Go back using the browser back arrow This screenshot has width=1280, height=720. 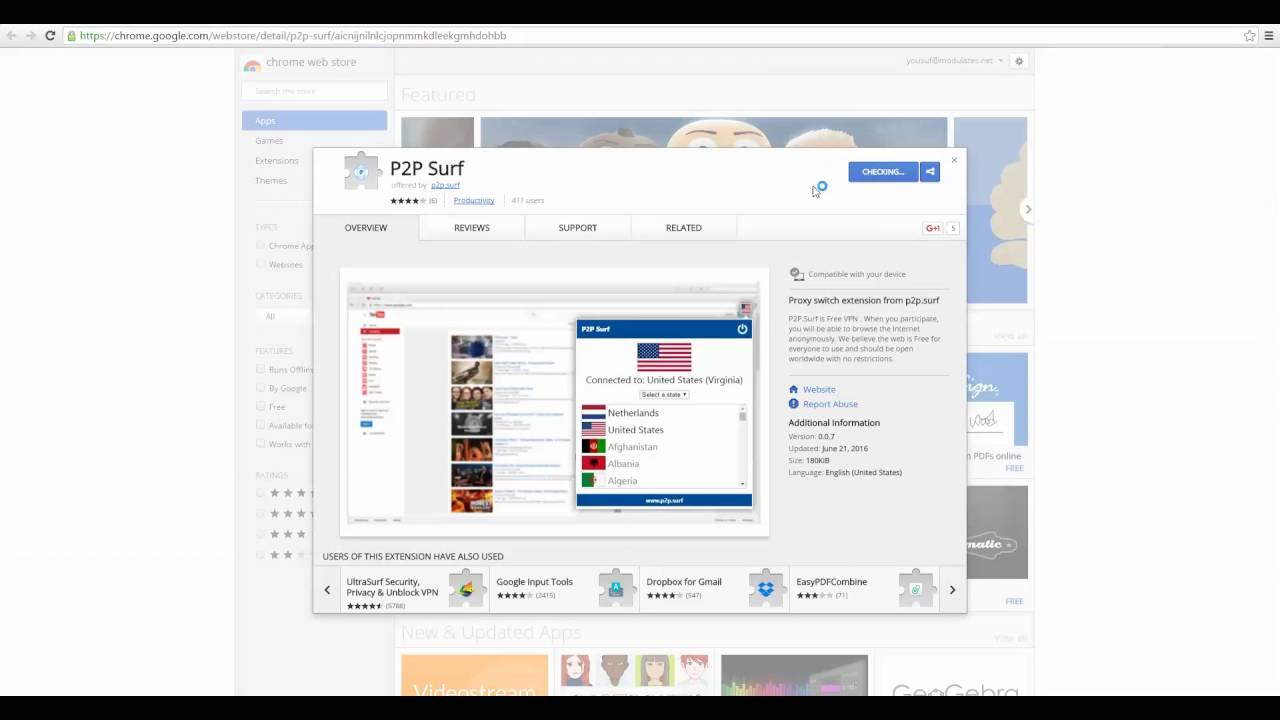[x=11, y=35]
